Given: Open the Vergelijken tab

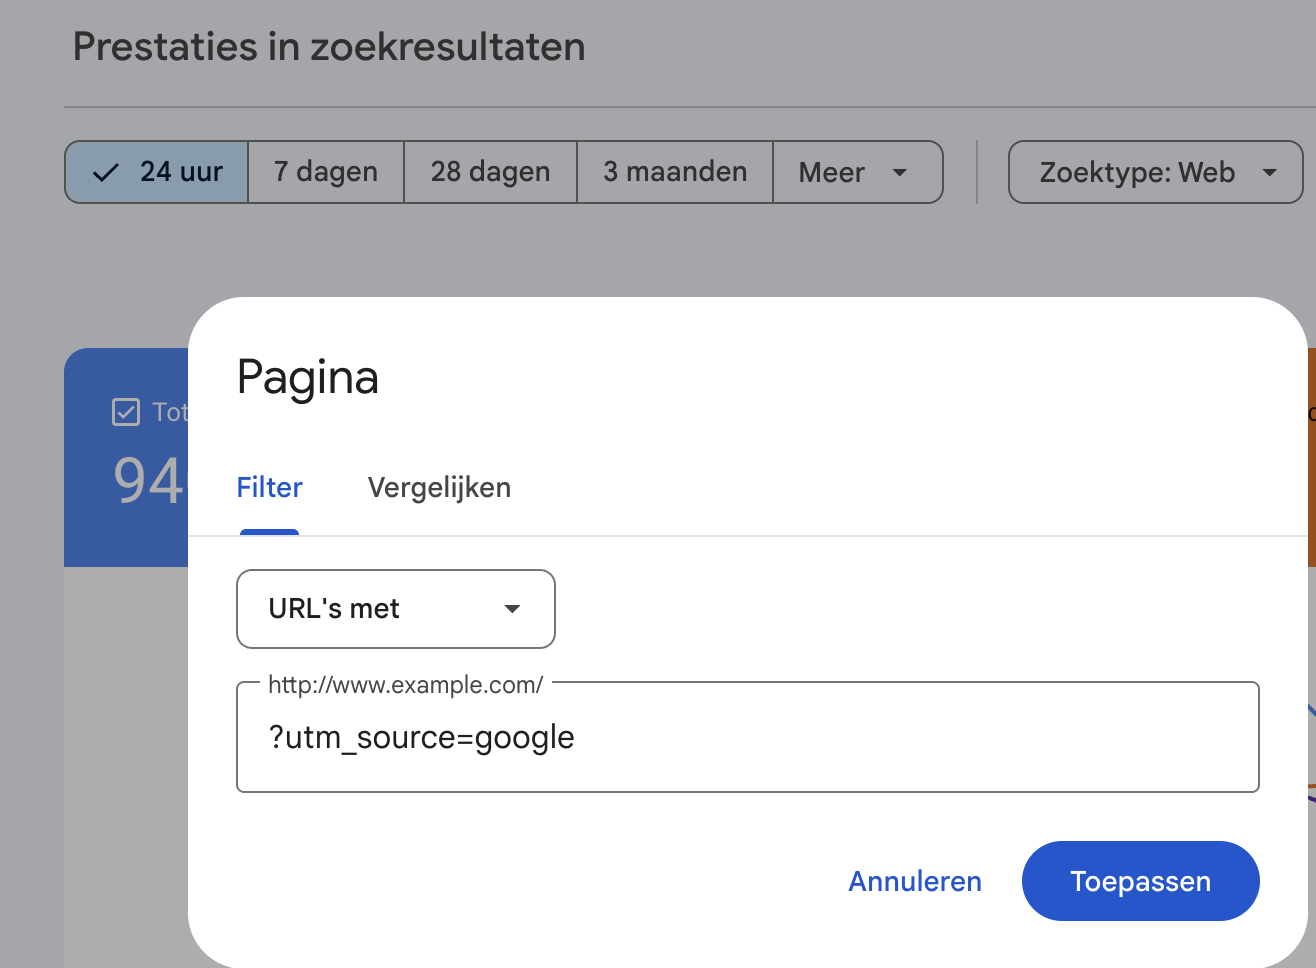Looking at the screenshot, I should (439, 488).
